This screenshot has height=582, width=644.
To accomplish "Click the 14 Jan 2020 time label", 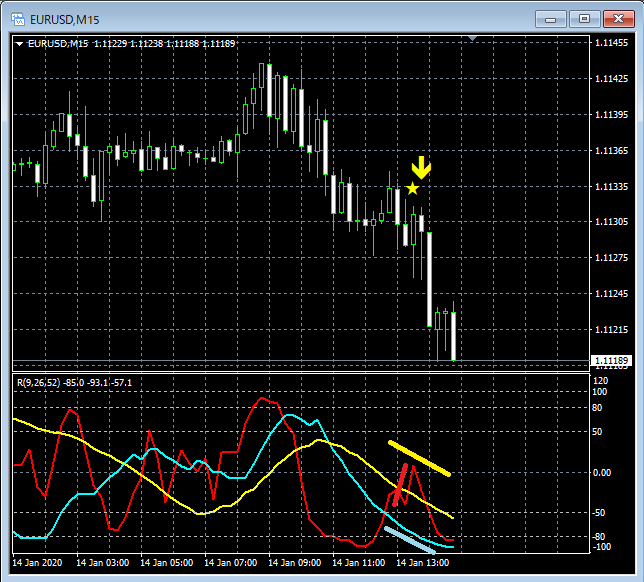I will [37, 562].
